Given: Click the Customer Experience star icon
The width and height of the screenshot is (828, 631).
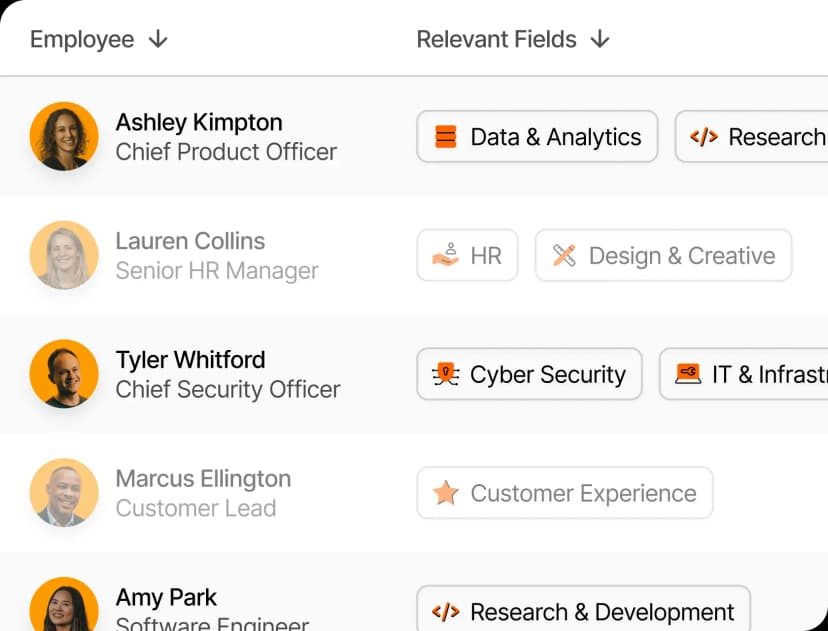Looking at the screenshot, I should tap(445, 493).
